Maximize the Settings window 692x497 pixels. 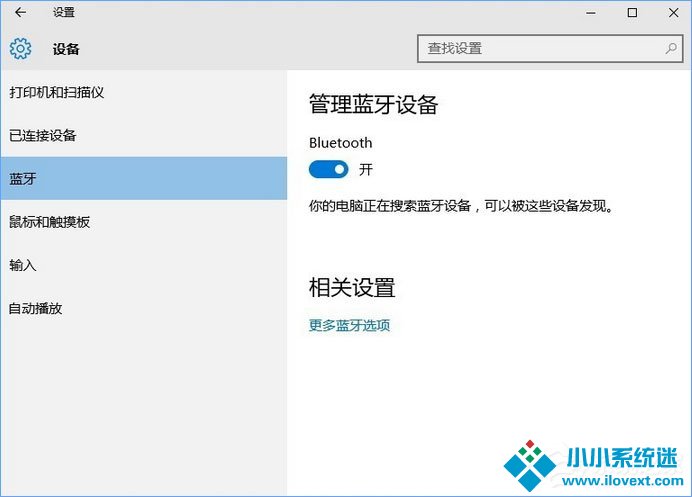tap(632, 13)
